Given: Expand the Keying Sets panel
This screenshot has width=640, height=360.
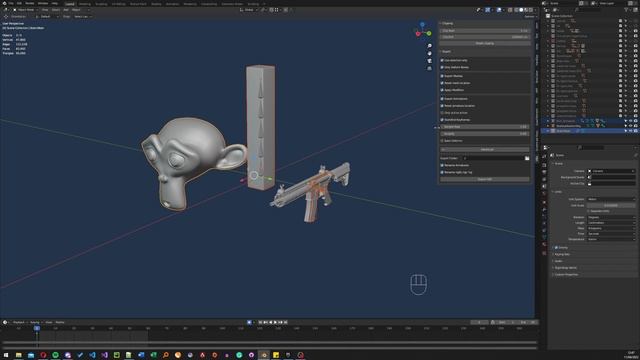Looking at the screenshot, I should click(562, 254).
